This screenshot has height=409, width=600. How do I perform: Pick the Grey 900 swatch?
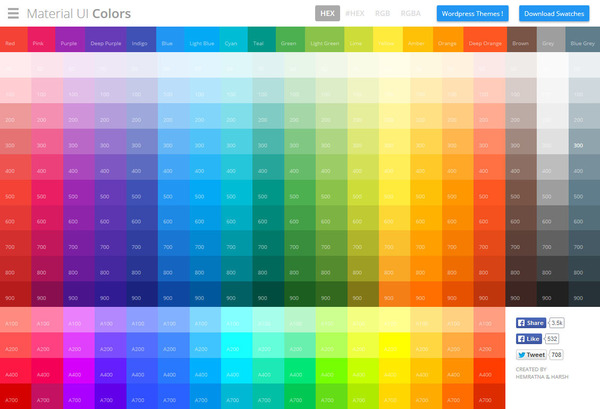[553, 294]
